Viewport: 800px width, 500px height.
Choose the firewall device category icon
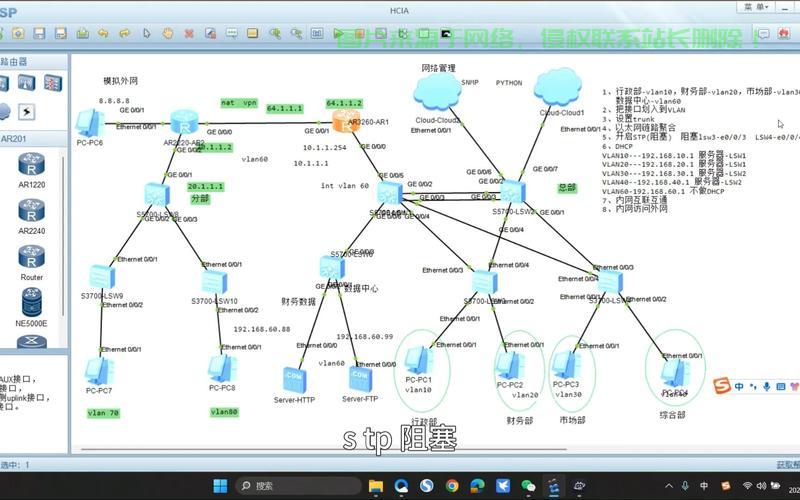(53, 83)
